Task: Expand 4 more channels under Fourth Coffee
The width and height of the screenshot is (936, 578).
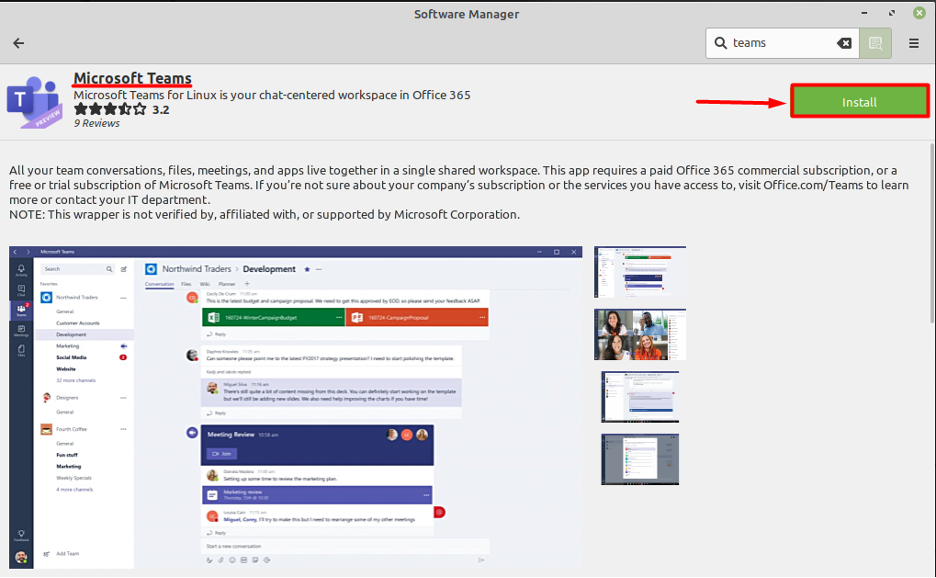Action: coord(77,491)
